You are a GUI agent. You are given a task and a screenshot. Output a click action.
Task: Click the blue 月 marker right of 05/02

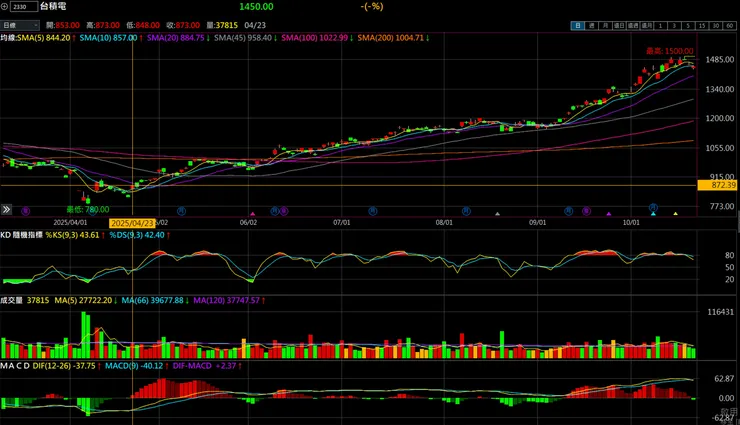(x=181, y=211)
